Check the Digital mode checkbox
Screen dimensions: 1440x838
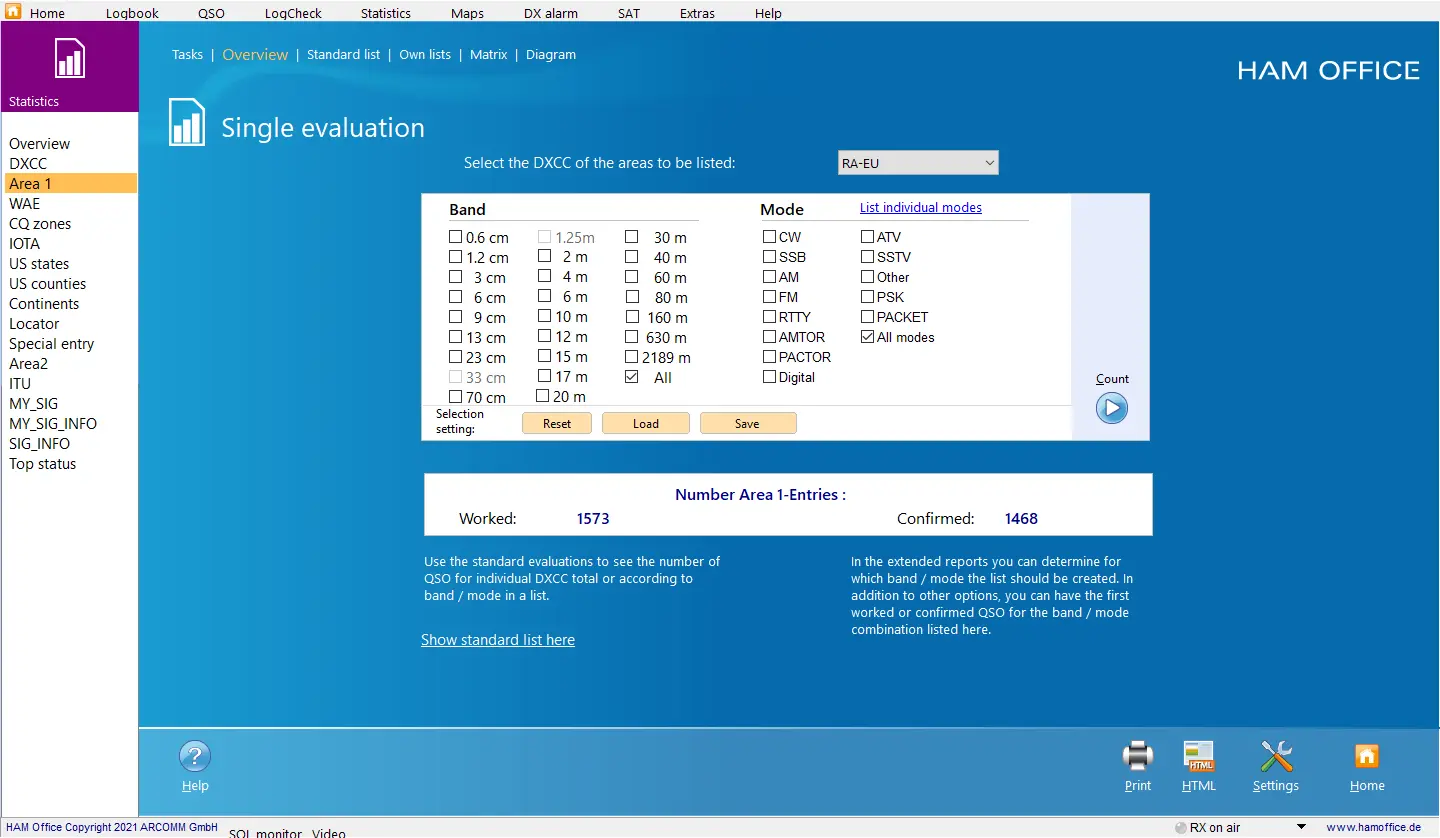(x=769, y=377)
